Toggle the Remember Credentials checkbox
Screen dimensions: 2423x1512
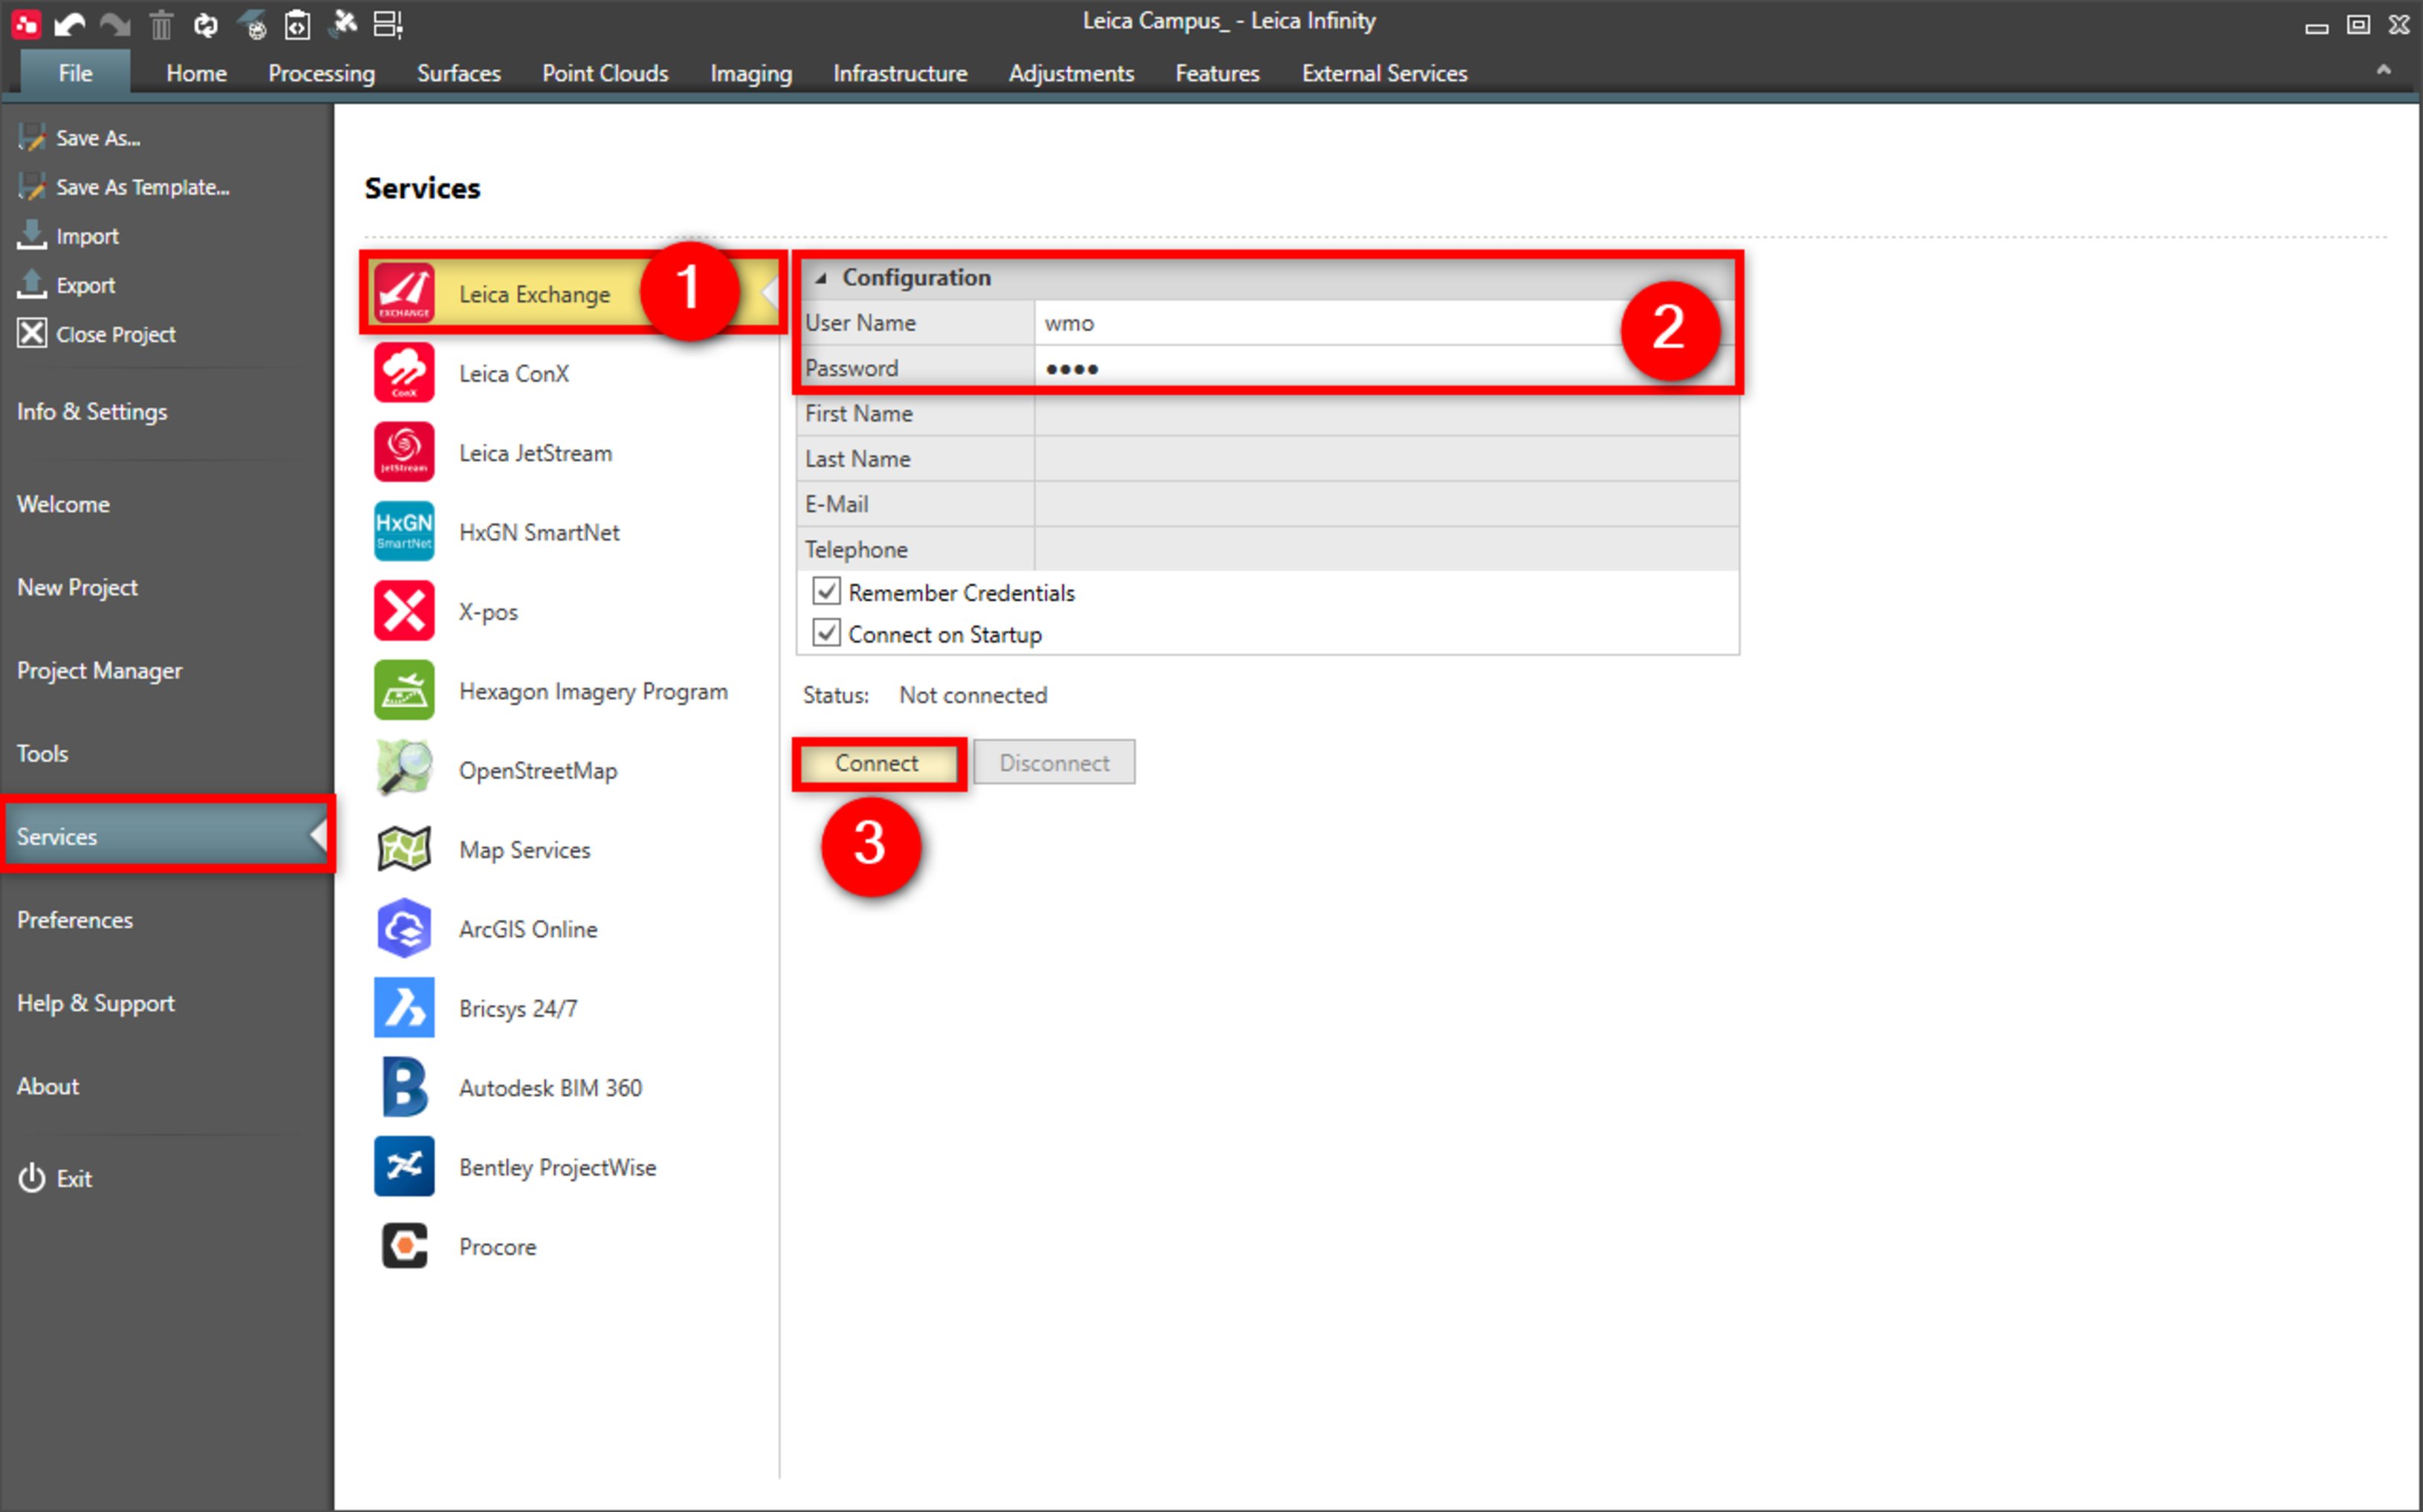point(826,592)
